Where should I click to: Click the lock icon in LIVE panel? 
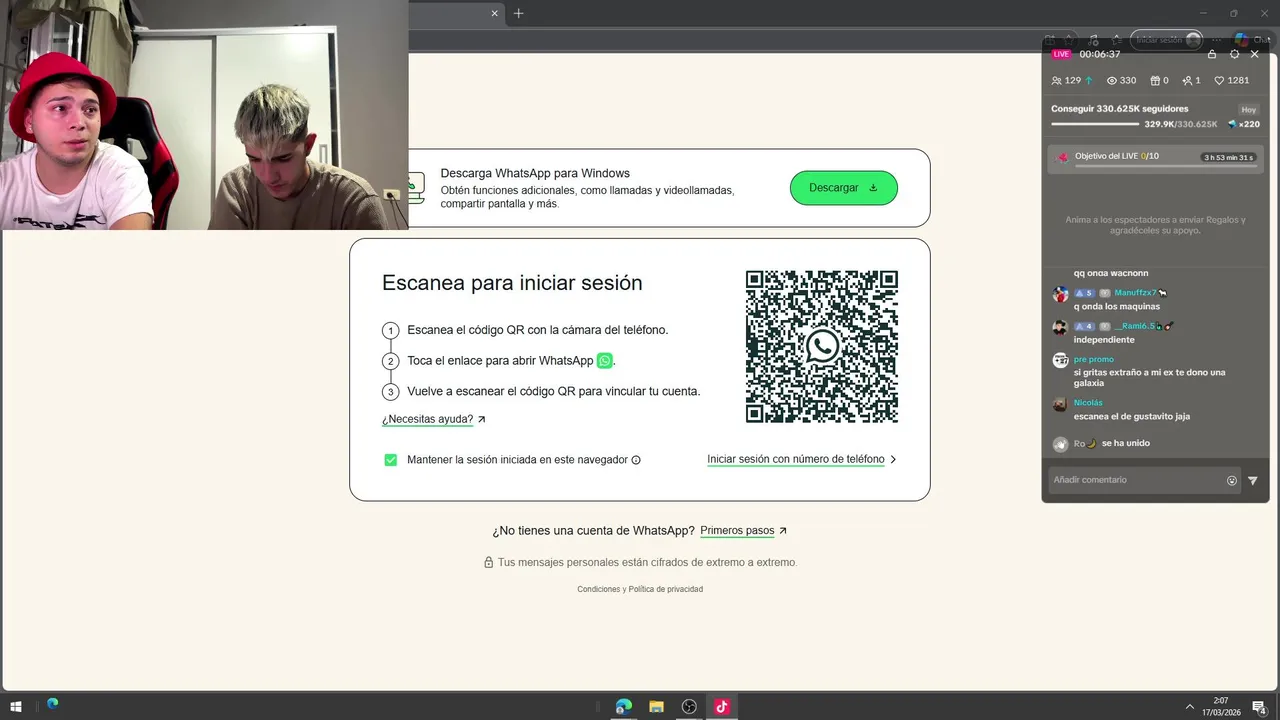point(1212,54)
